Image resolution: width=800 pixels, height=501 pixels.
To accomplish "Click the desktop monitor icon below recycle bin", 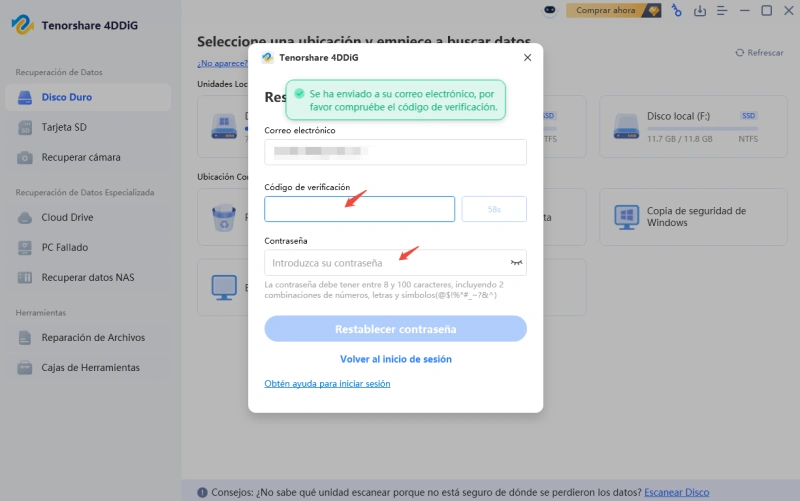I will point(224,287).
